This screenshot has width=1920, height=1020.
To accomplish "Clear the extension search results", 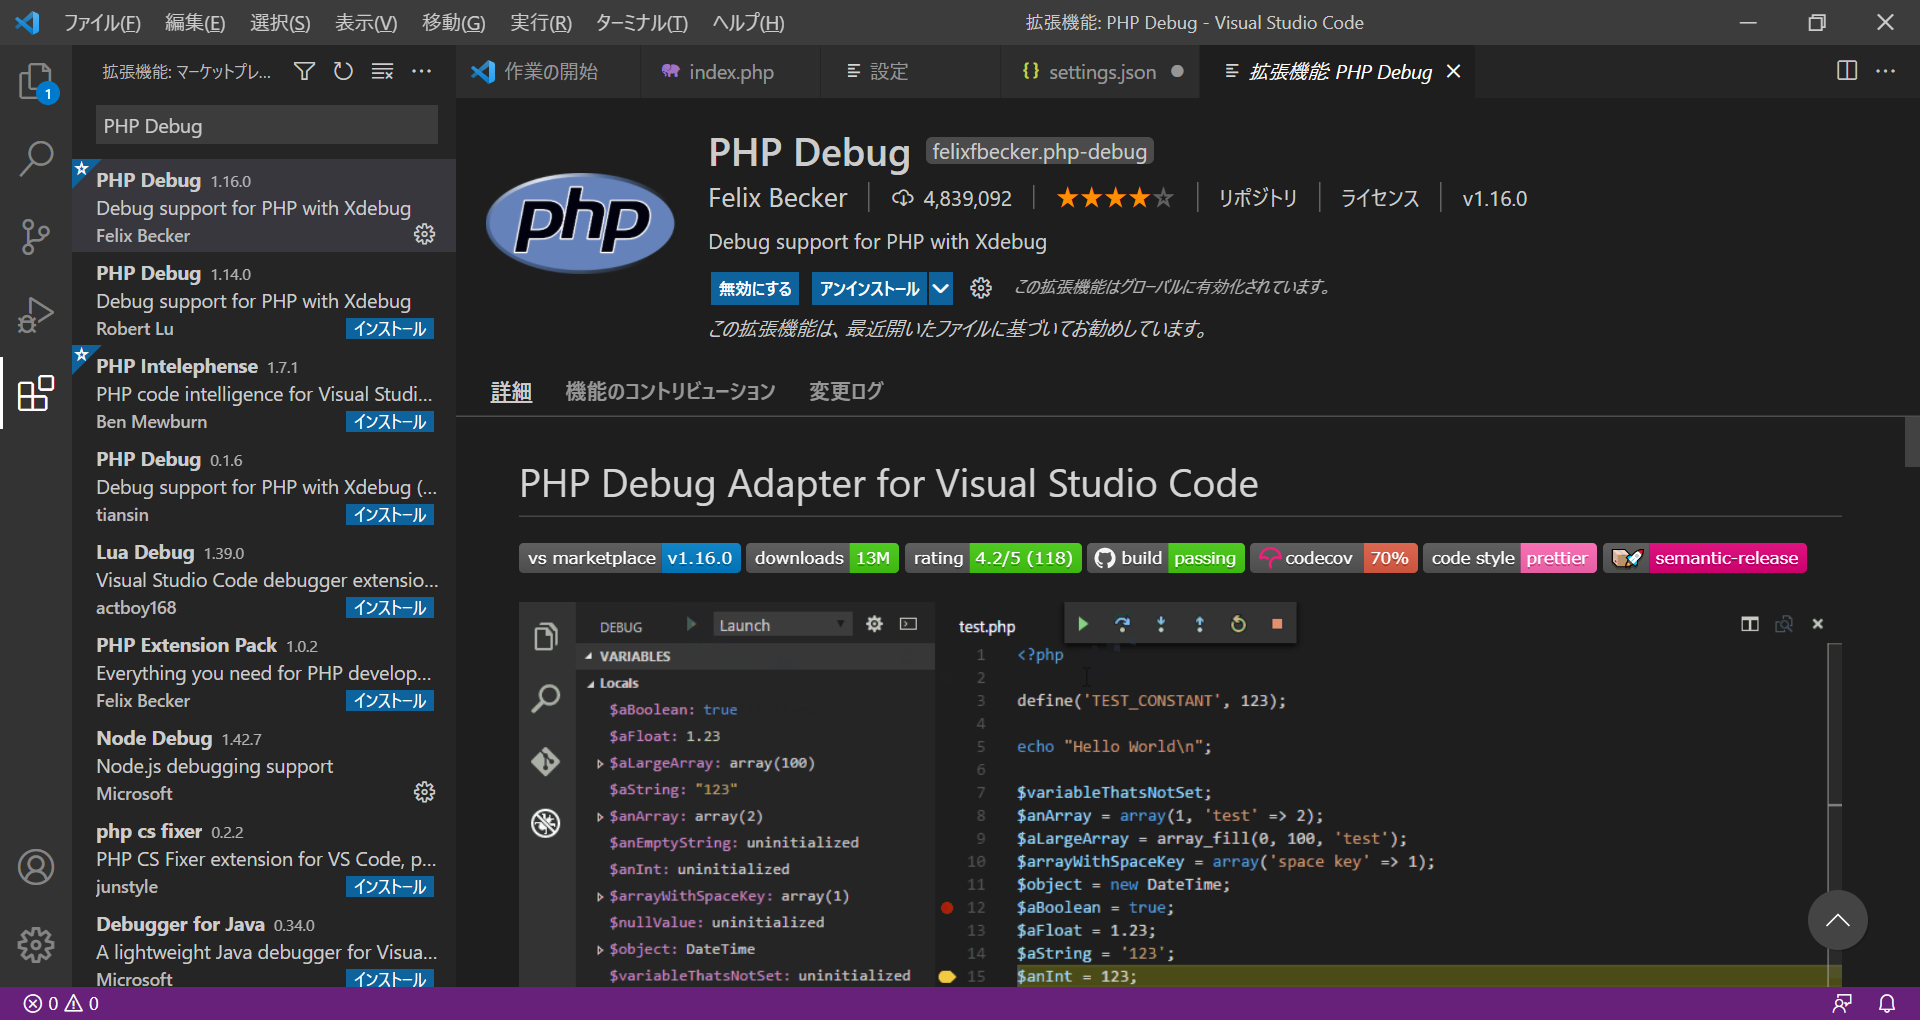I will click(x=382, y=71).
